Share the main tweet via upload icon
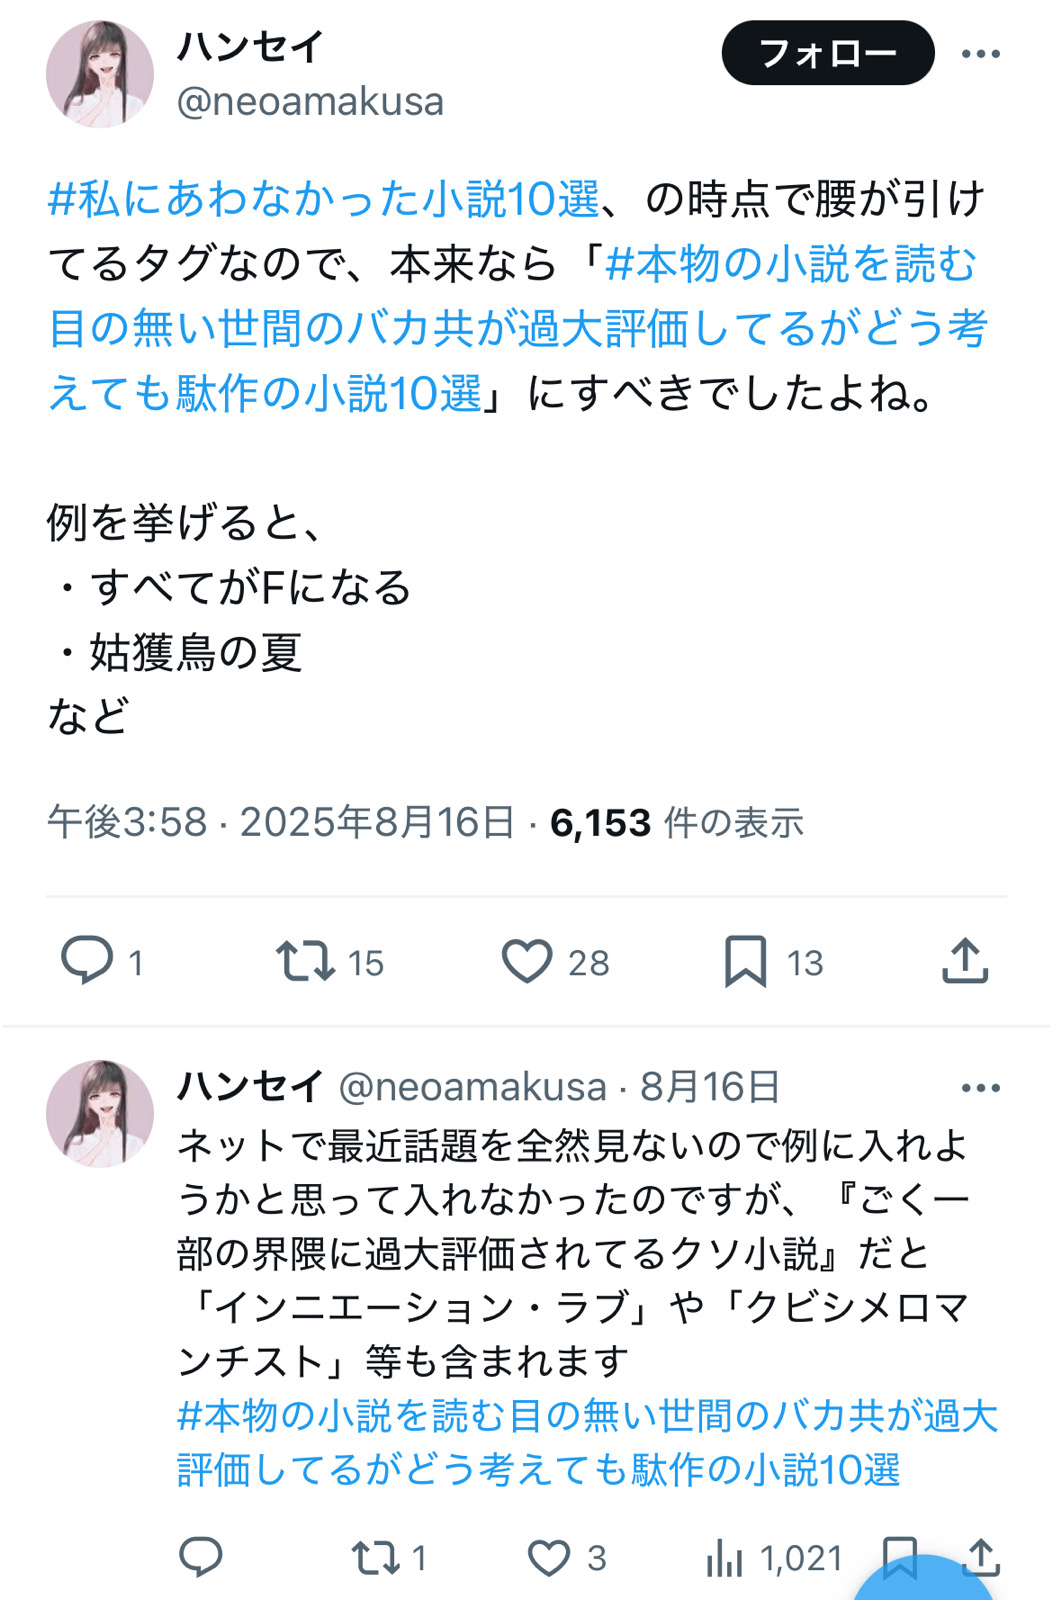 [965, 961]
